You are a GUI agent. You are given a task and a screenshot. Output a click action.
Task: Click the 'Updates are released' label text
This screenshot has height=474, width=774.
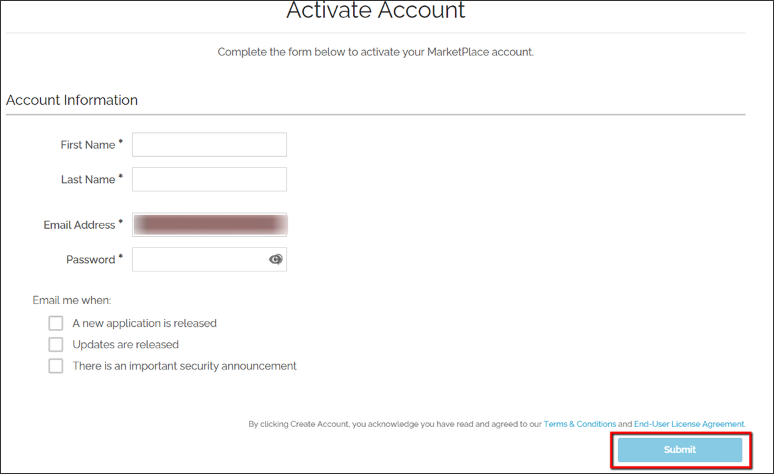(x=125, y=344)
